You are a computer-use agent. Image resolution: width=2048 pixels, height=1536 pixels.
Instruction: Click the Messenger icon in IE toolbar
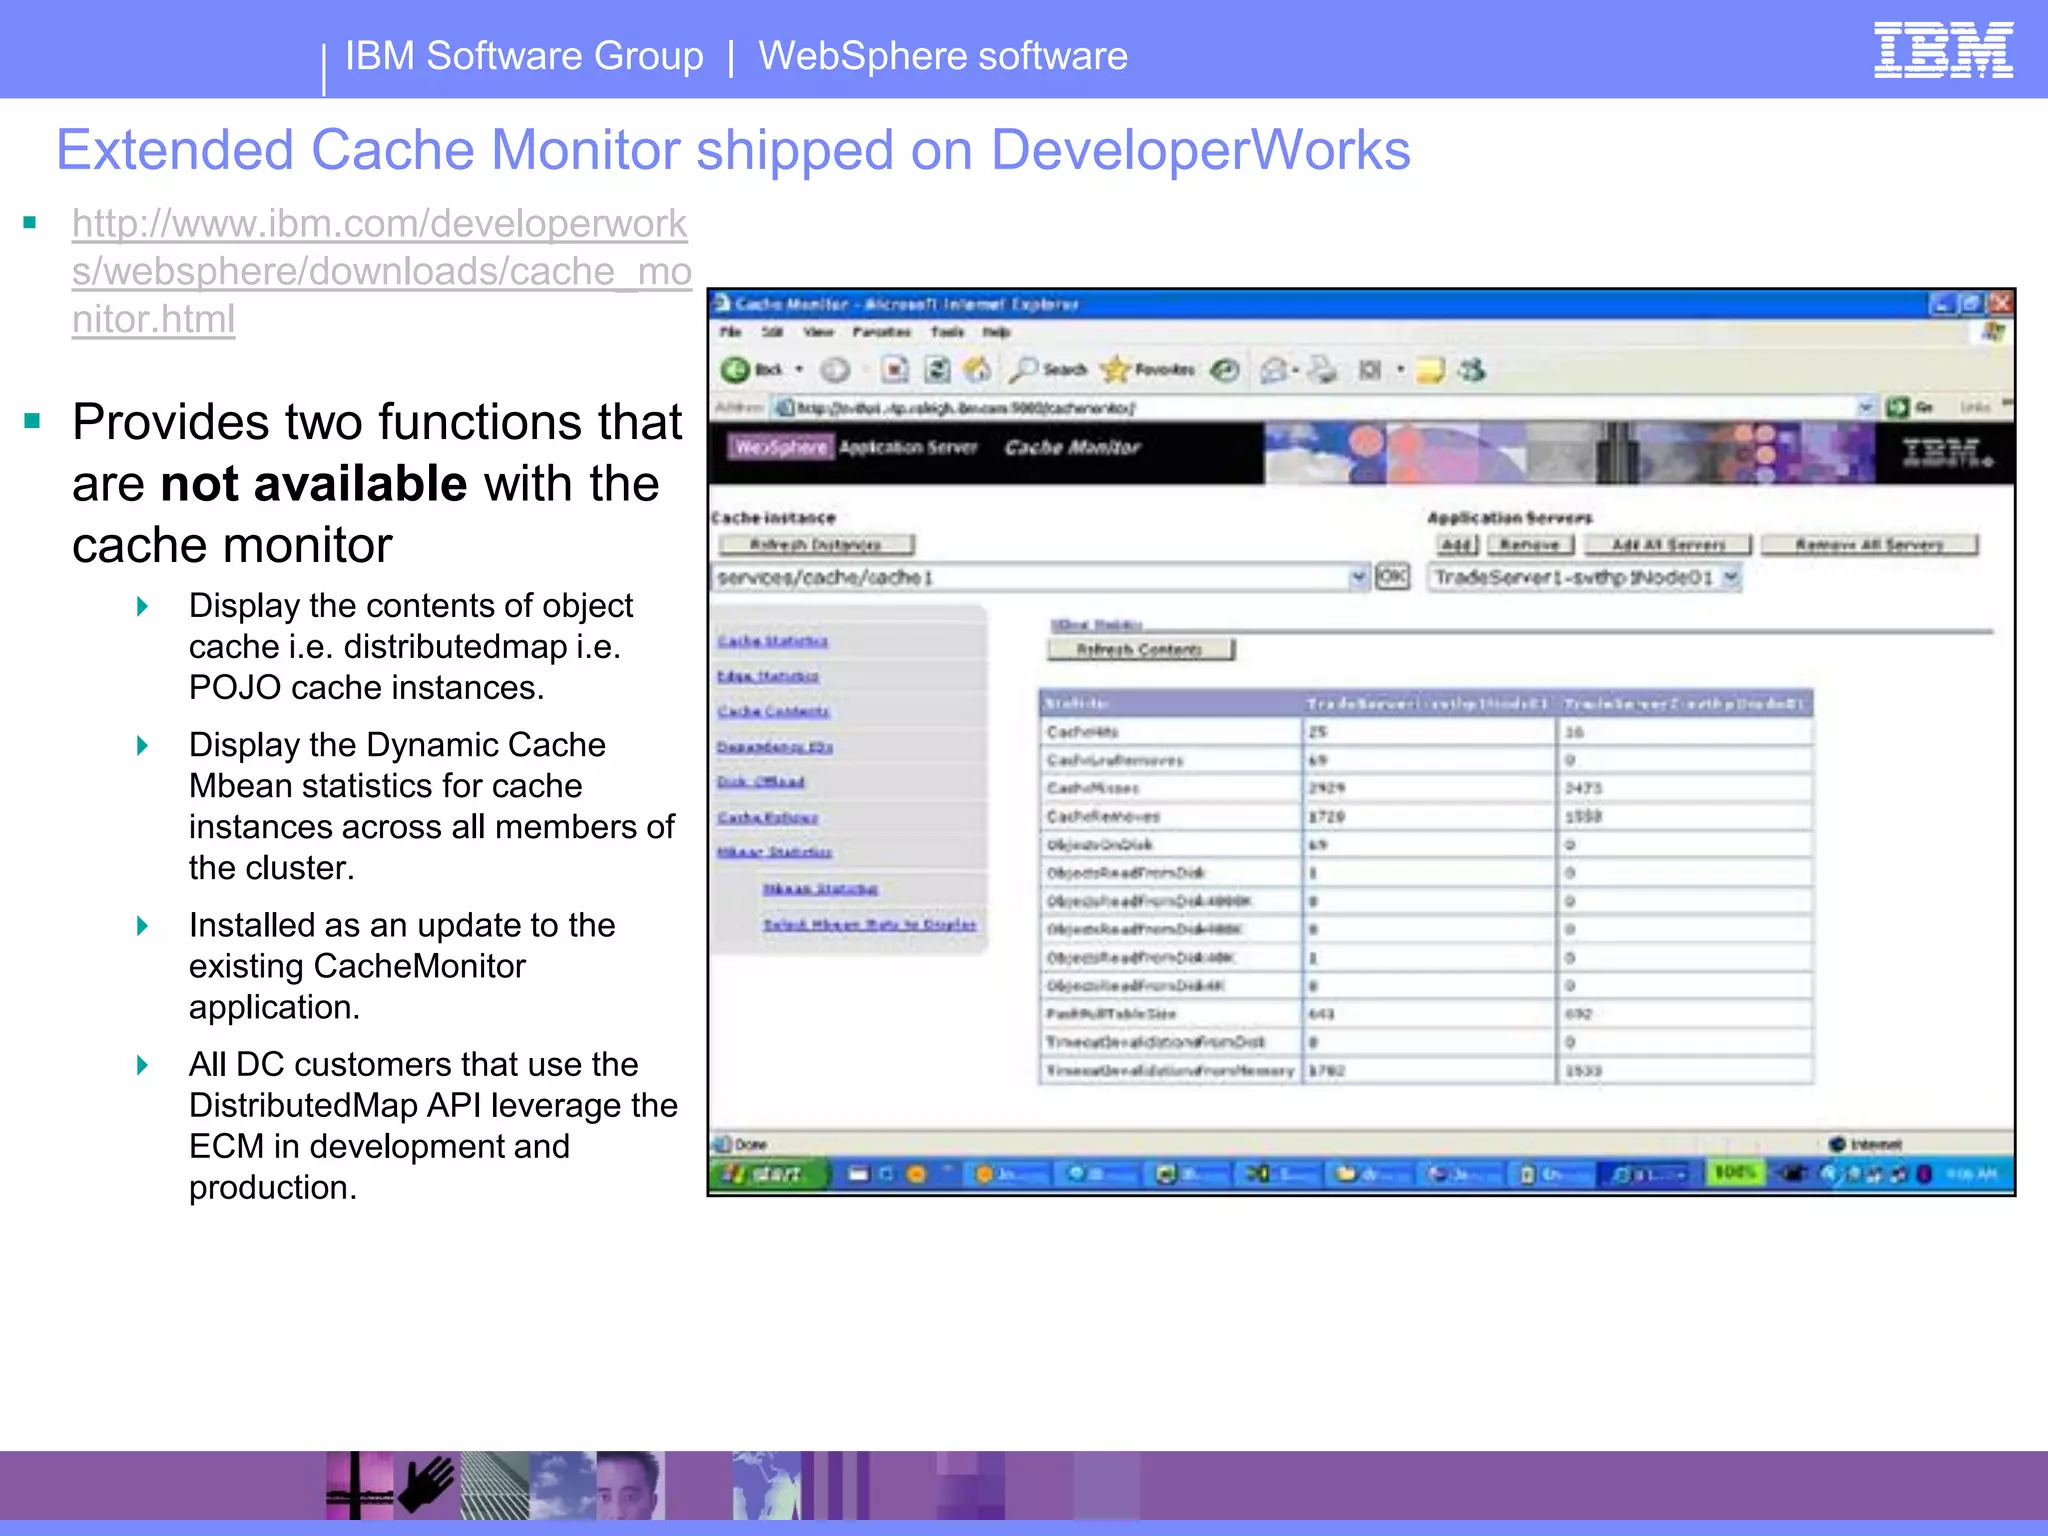pyautogui.click(x=1472, y=370)
